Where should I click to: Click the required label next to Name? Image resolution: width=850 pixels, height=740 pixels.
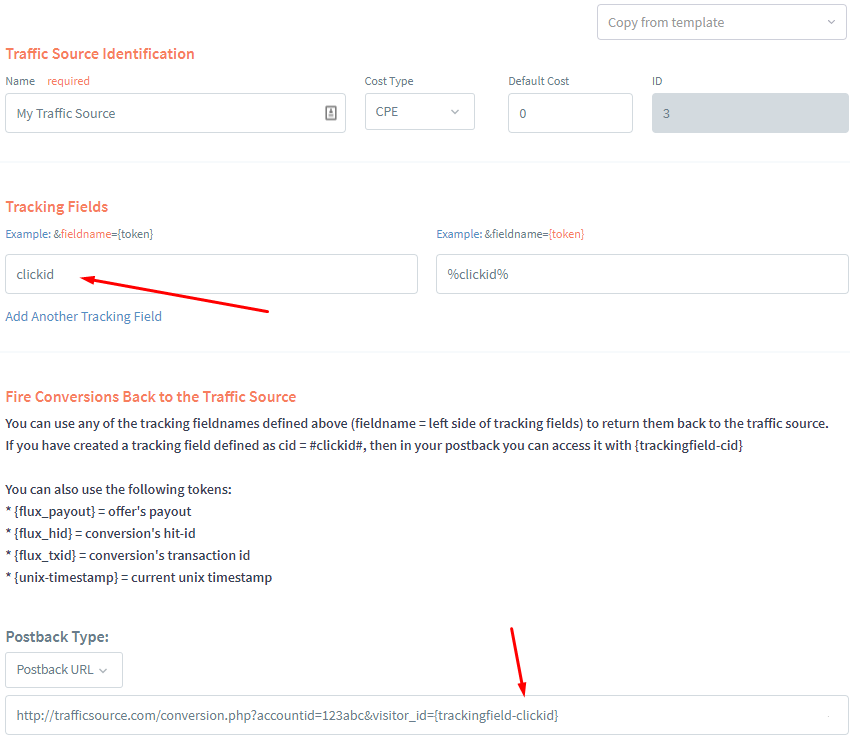pos(68,81)
